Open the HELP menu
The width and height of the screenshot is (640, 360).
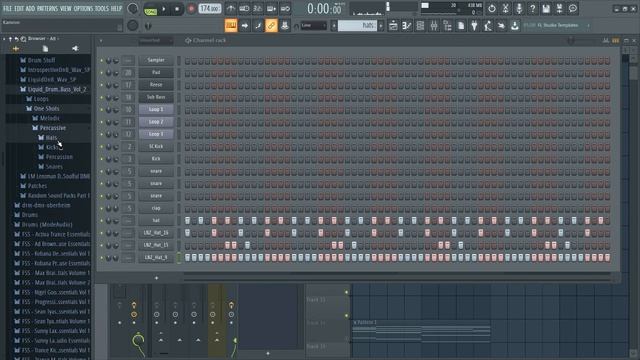tap(116, 8)
